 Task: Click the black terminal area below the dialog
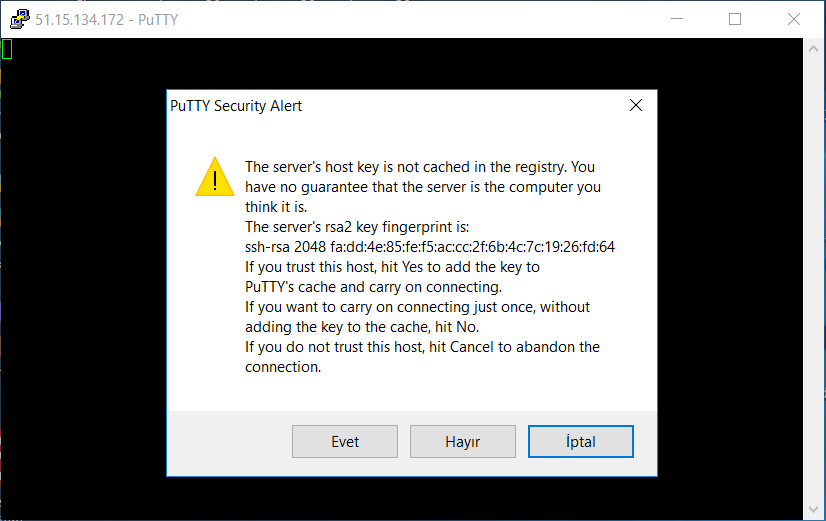[411, 498]
